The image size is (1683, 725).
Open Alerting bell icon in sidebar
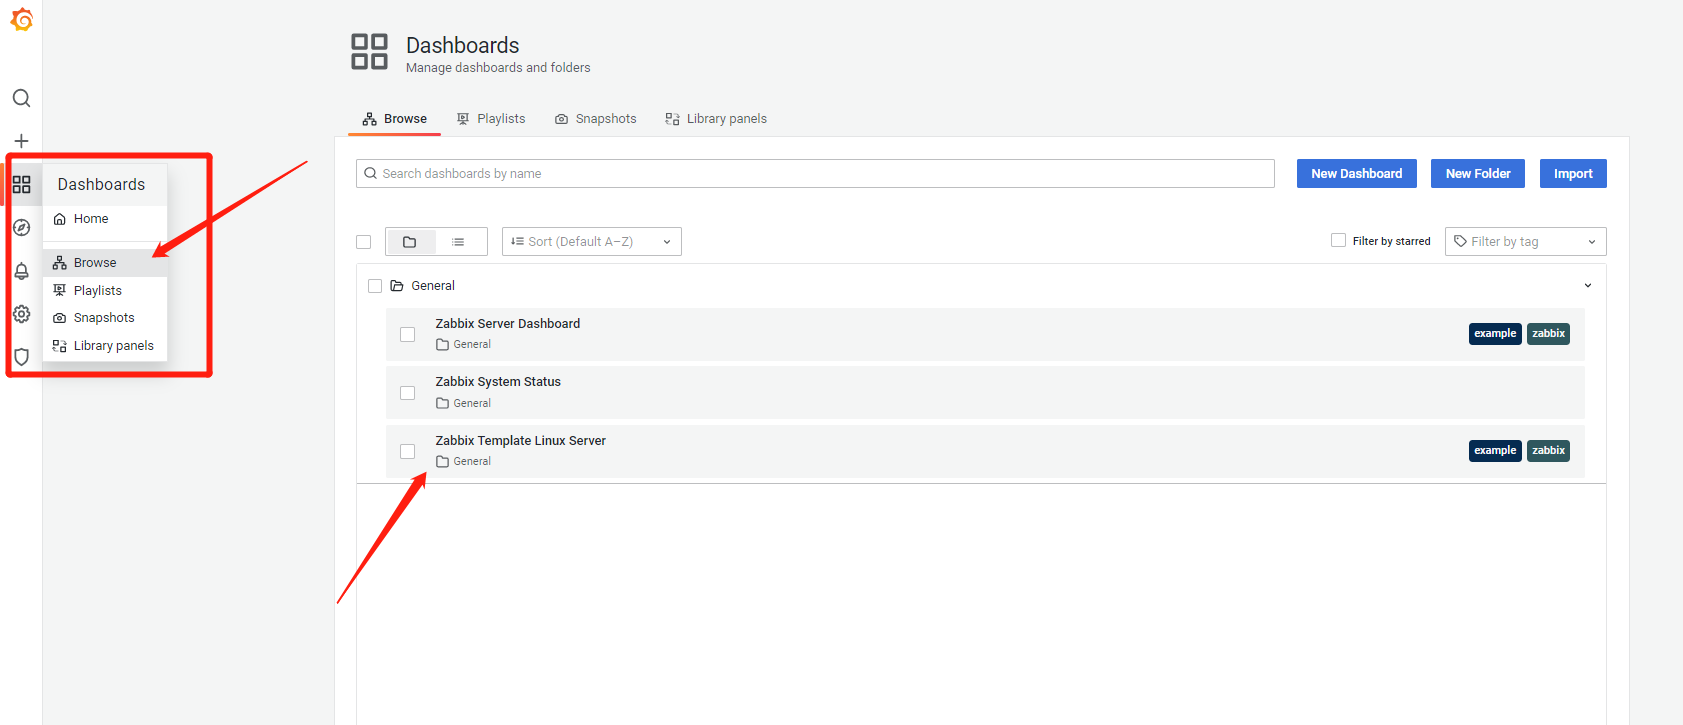click(x=21, y=271)
